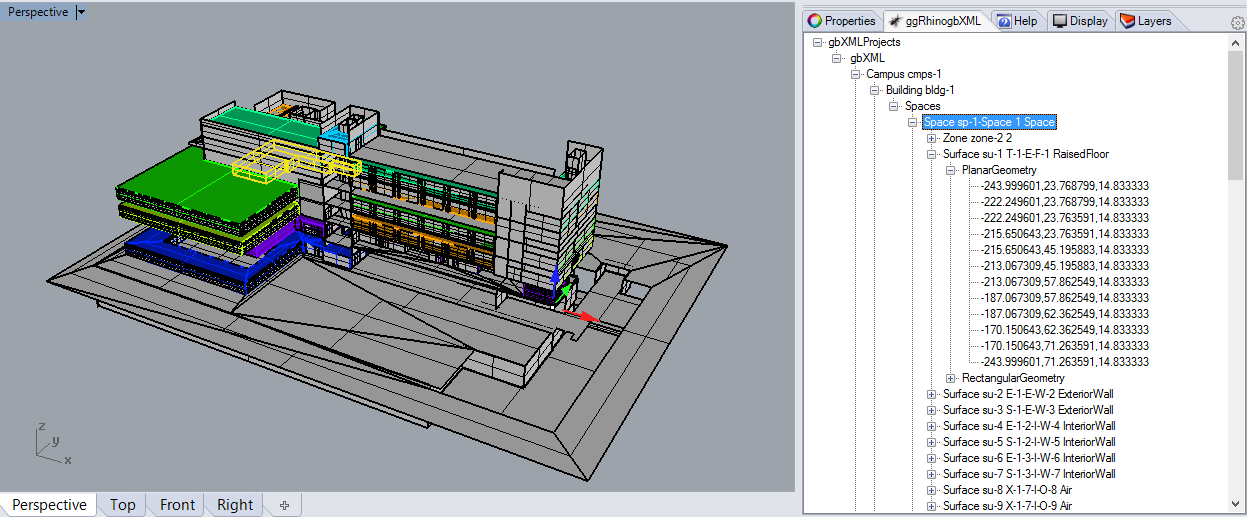
Task: Open the Perspective viewport title dropdown arrow
Action: click(x=81, y=12)
